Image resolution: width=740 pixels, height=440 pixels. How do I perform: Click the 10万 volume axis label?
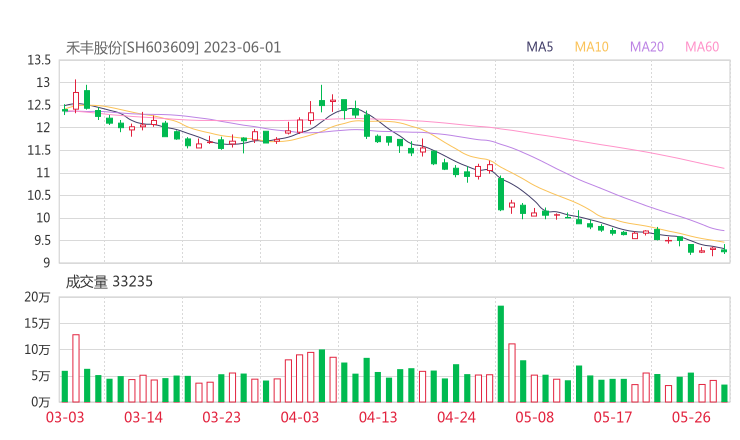tap(37, 350)
